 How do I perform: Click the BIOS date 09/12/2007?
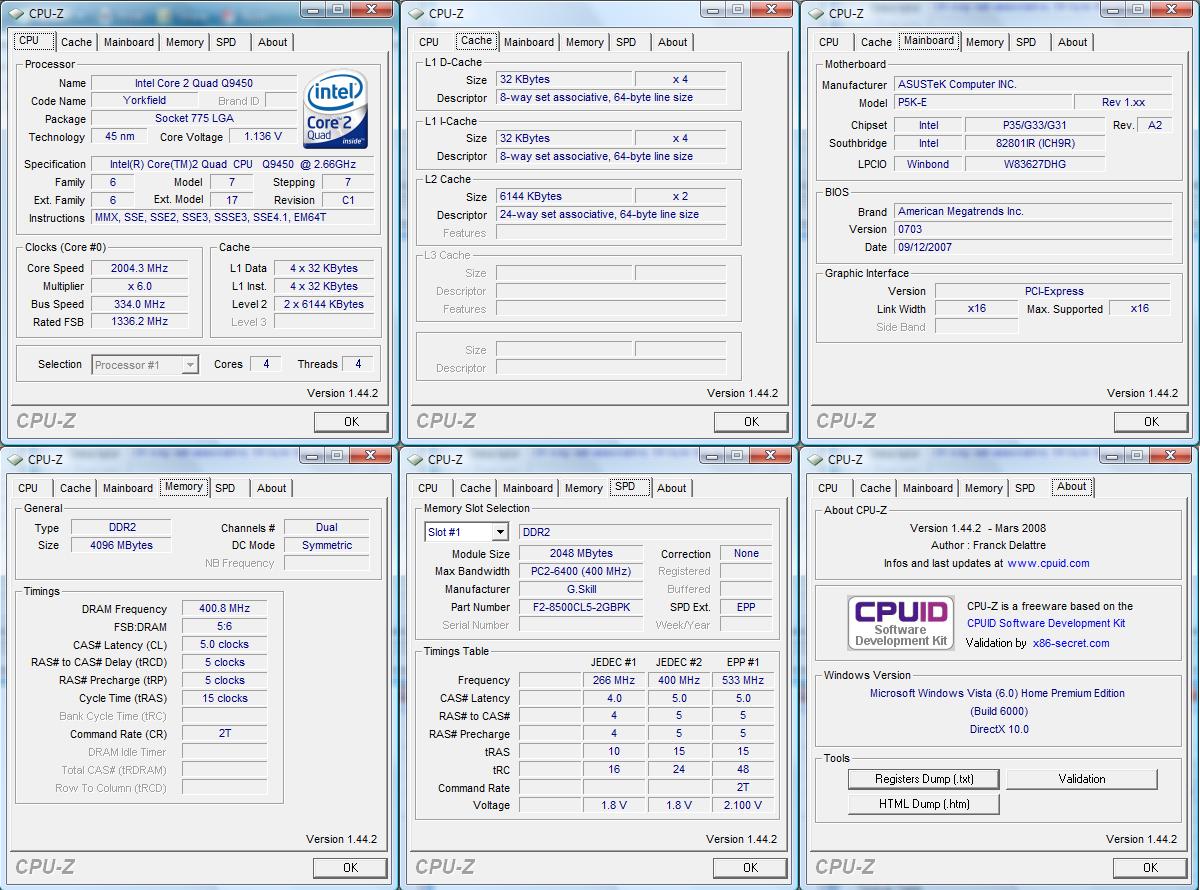point(1033,248)
